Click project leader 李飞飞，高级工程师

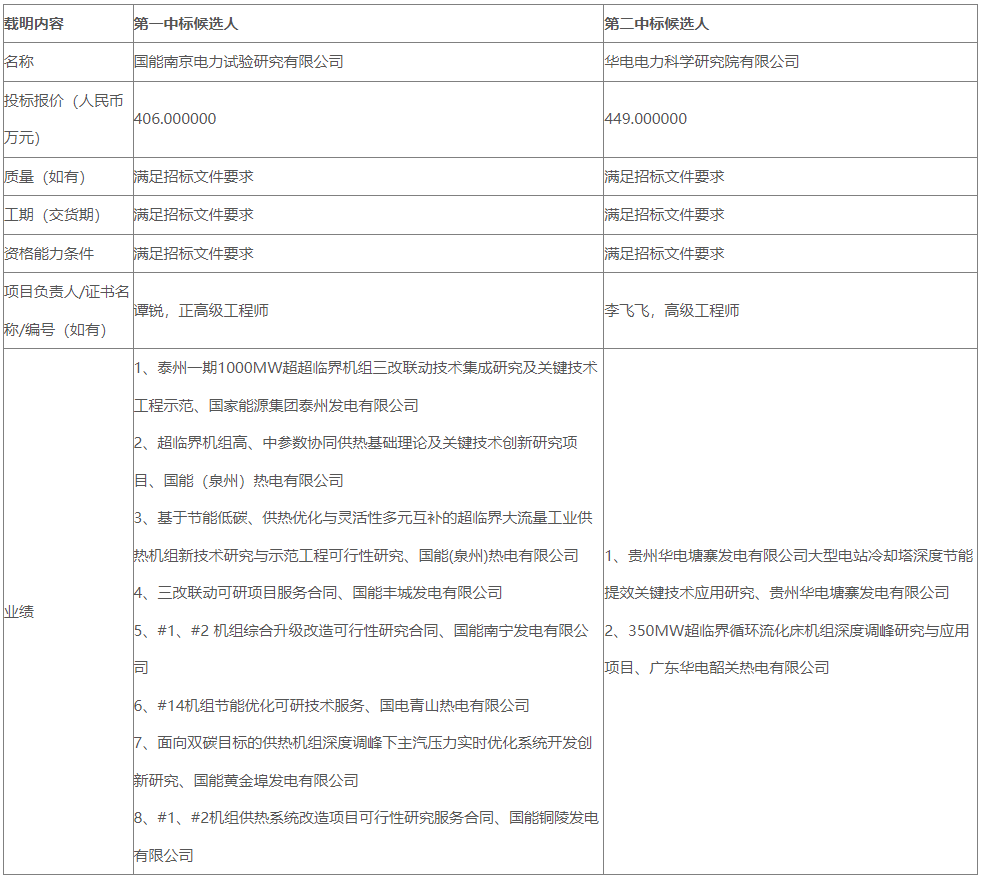click(x=672, y=311)
